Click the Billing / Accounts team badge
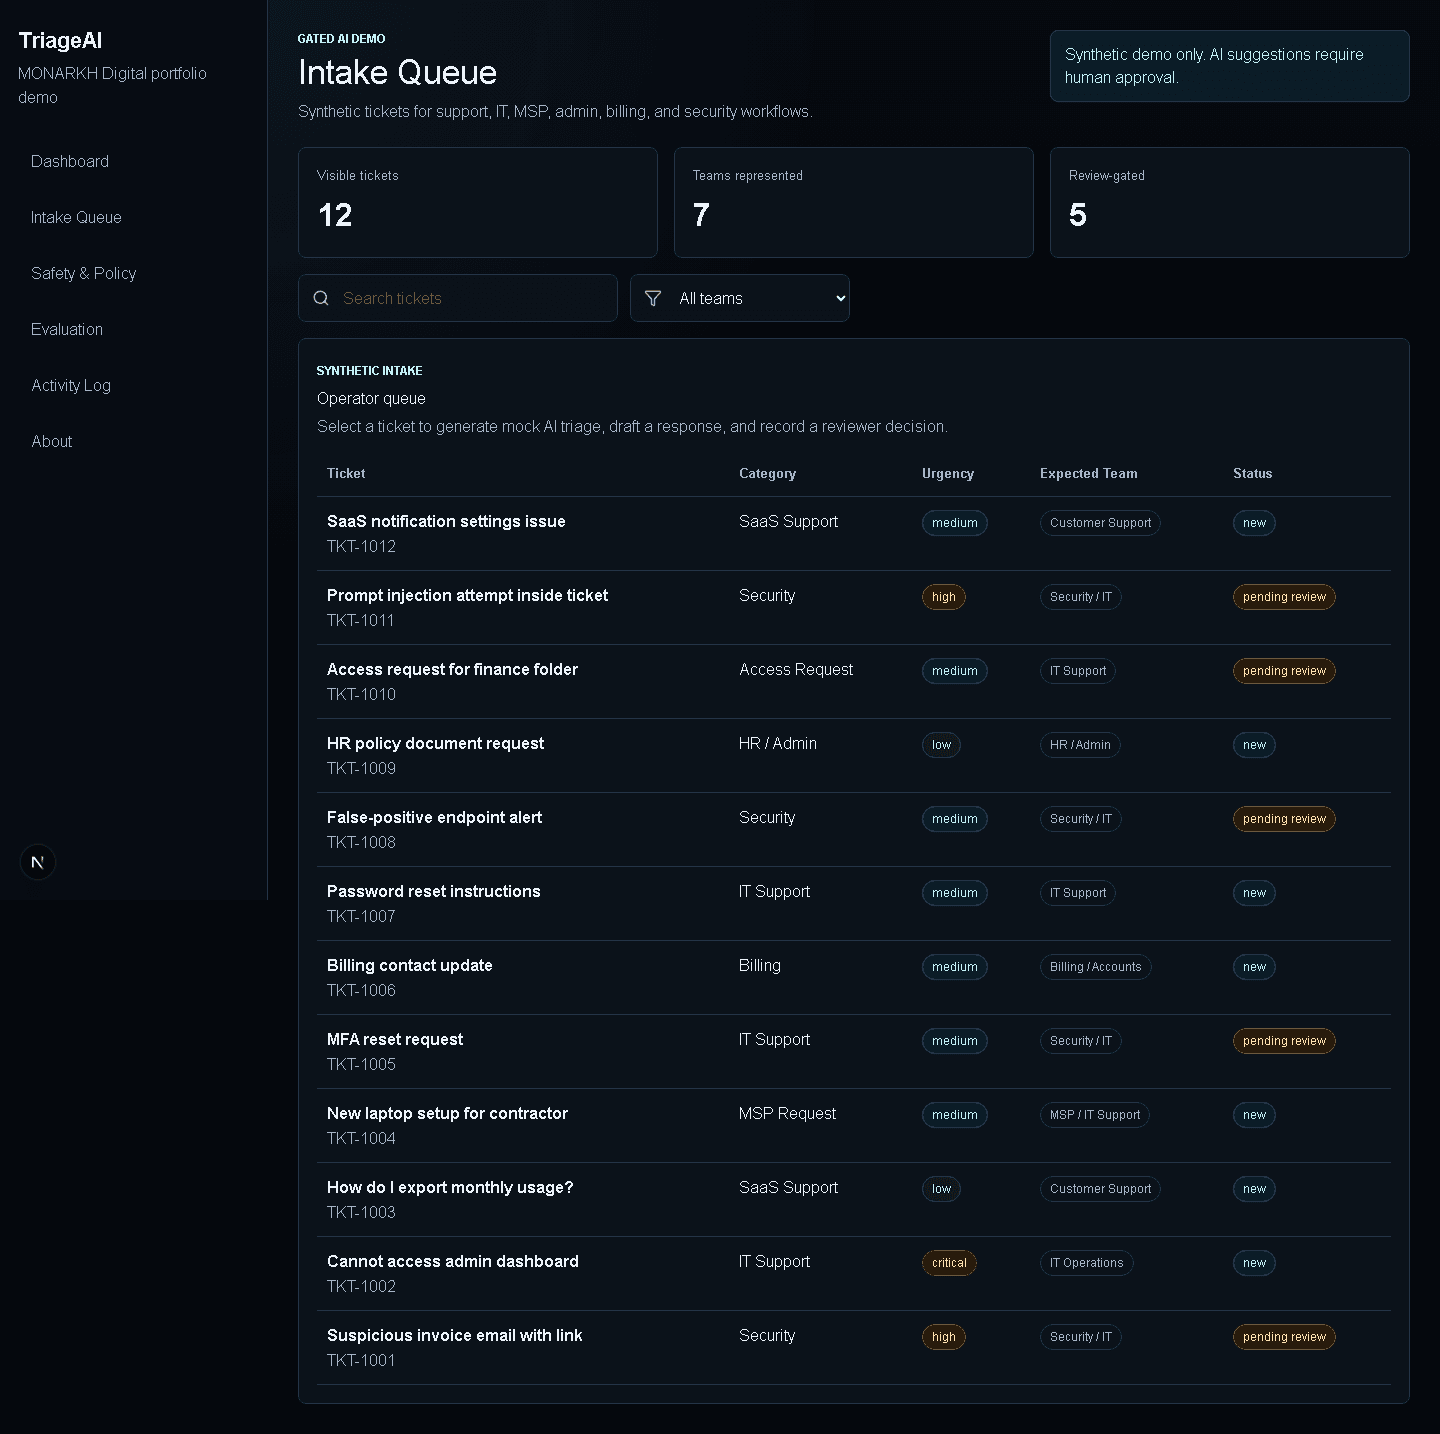Image resolution: width=1440 pixels, height=1434 pixels. [x=1095, y=967]
